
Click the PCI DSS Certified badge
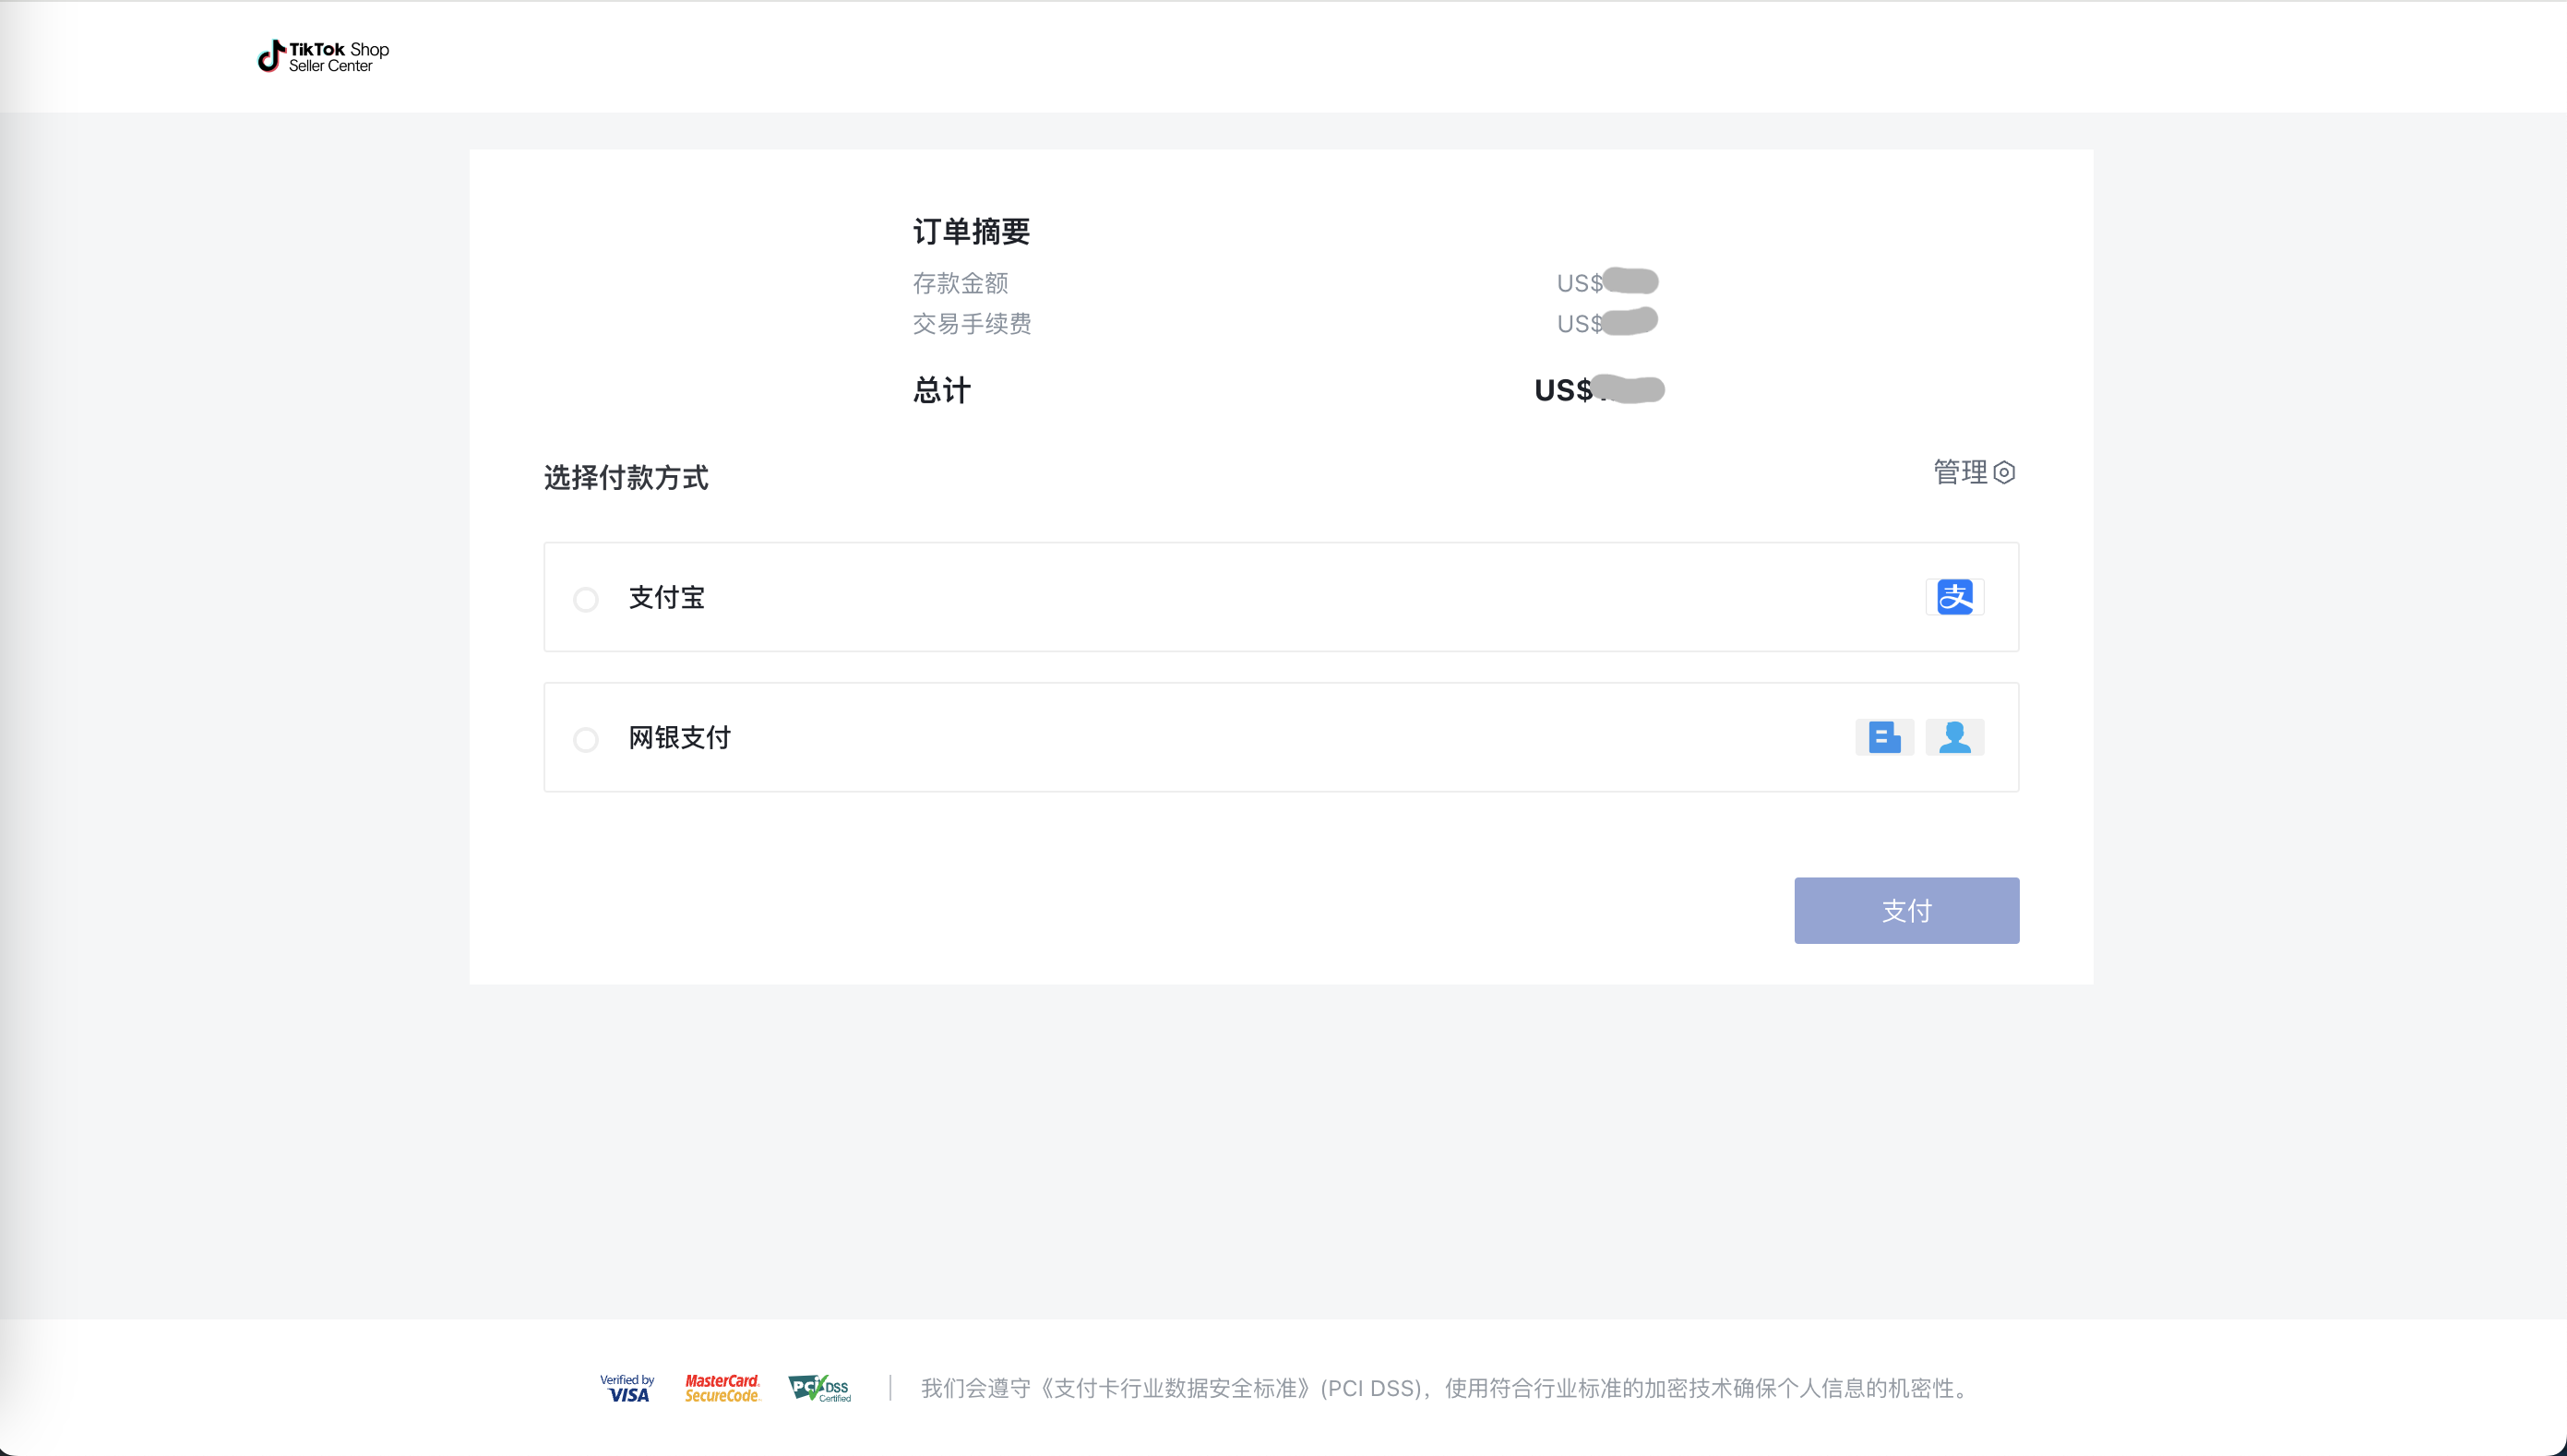[x=819, y=1388]
